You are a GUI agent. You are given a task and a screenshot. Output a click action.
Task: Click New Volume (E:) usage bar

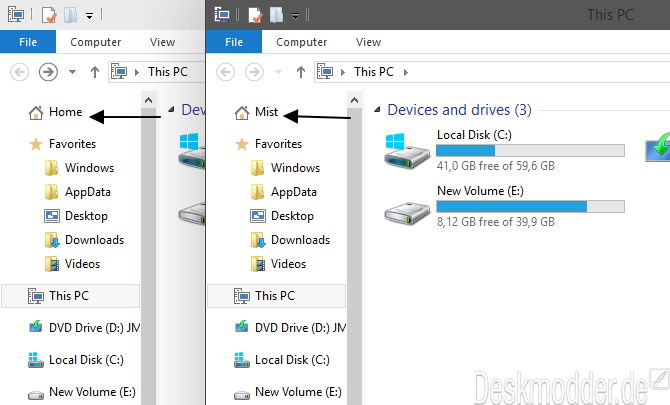point(530,206)
